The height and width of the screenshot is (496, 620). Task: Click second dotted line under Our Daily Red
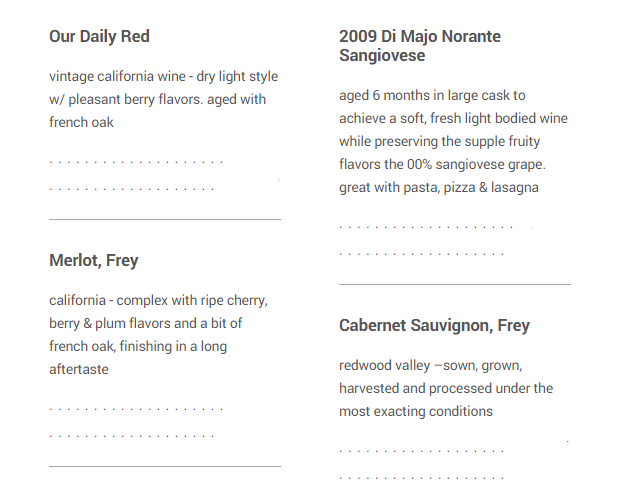pos(131,188)
